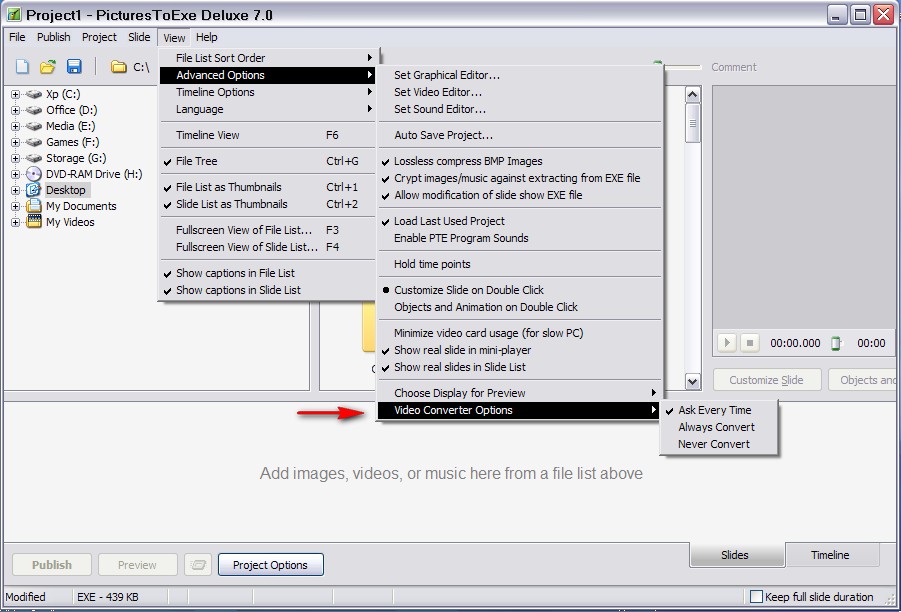The width and height of the screenshot is (901, 612).
Task: Click the green marker icon beside 00:00.000
Action: pos(836,343)
